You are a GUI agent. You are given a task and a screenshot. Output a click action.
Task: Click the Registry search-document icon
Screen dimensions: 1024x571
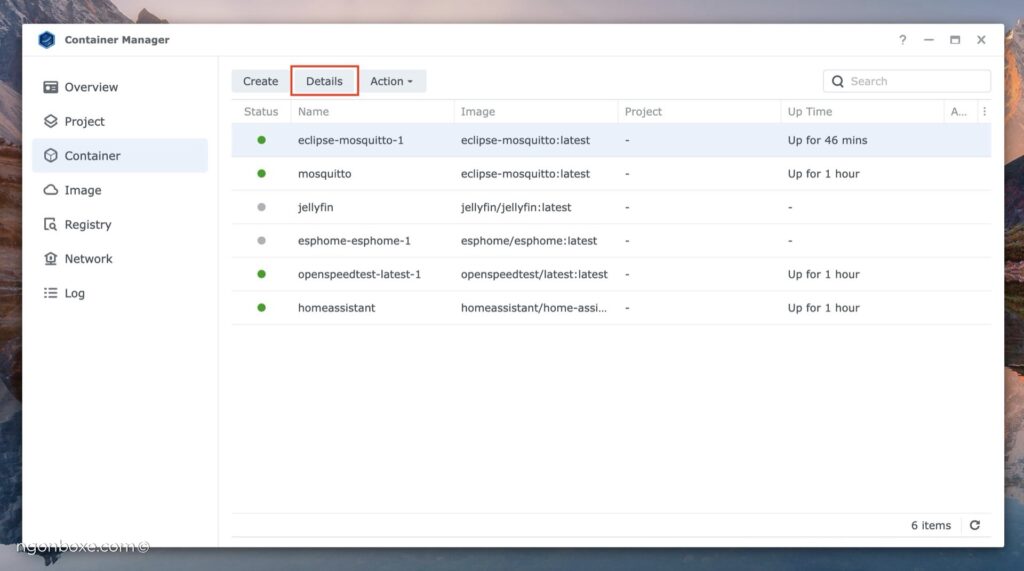click(50, 224)
